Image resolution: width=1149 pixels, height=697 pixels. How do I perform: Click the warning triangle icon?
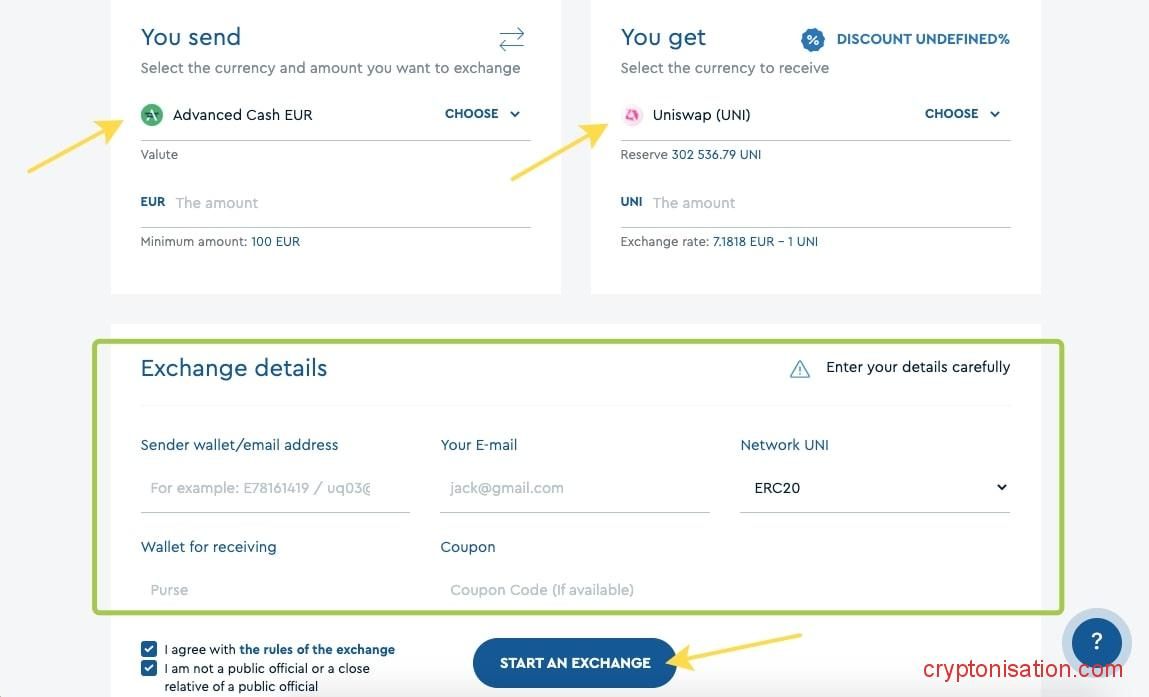pos(800,369)
